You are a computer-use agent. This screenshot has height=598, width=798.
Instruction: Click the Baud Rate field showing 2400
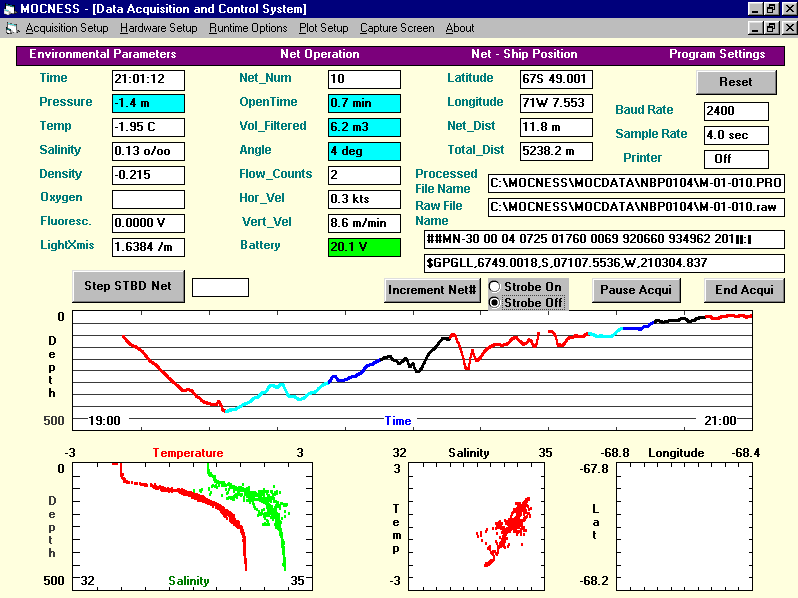pos(736,111)
